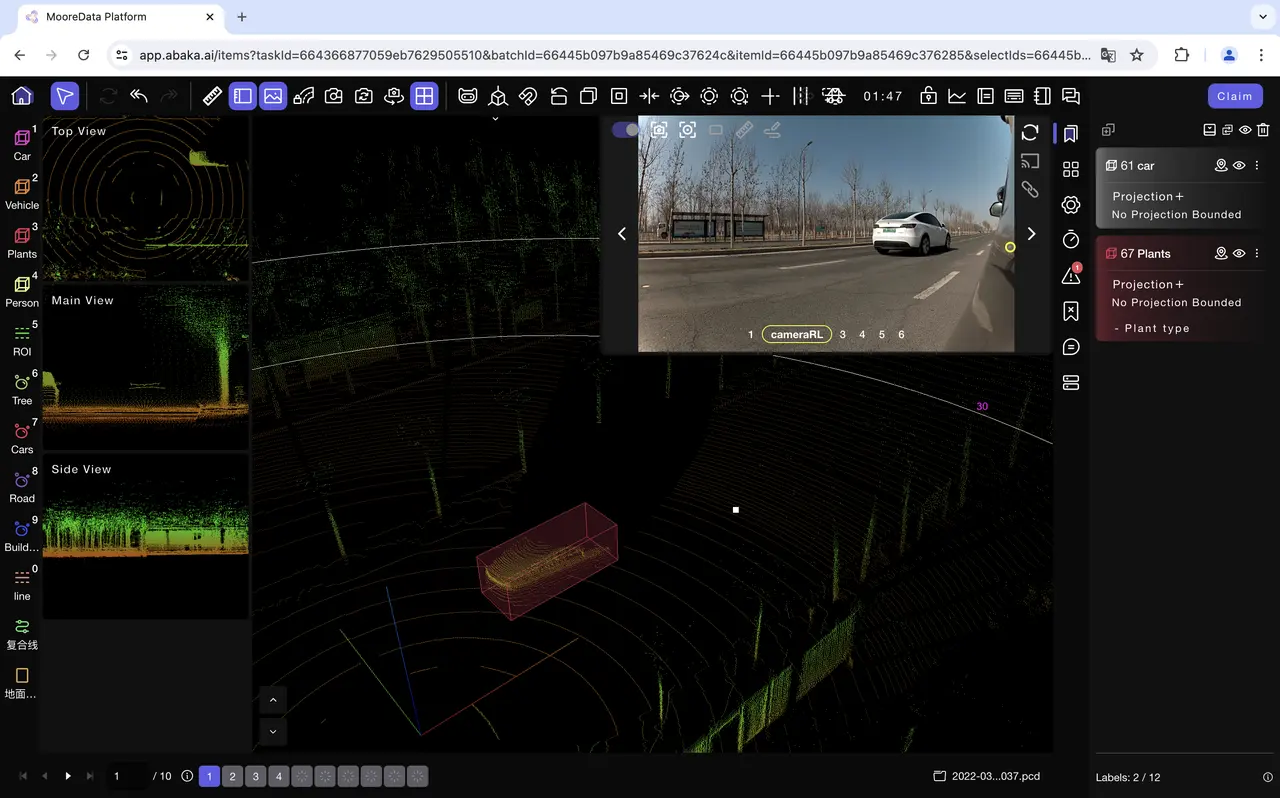Hide the 61 car label with eye icon
The height and width of the screenshot is (798, 1280).
pos(1239,166)
